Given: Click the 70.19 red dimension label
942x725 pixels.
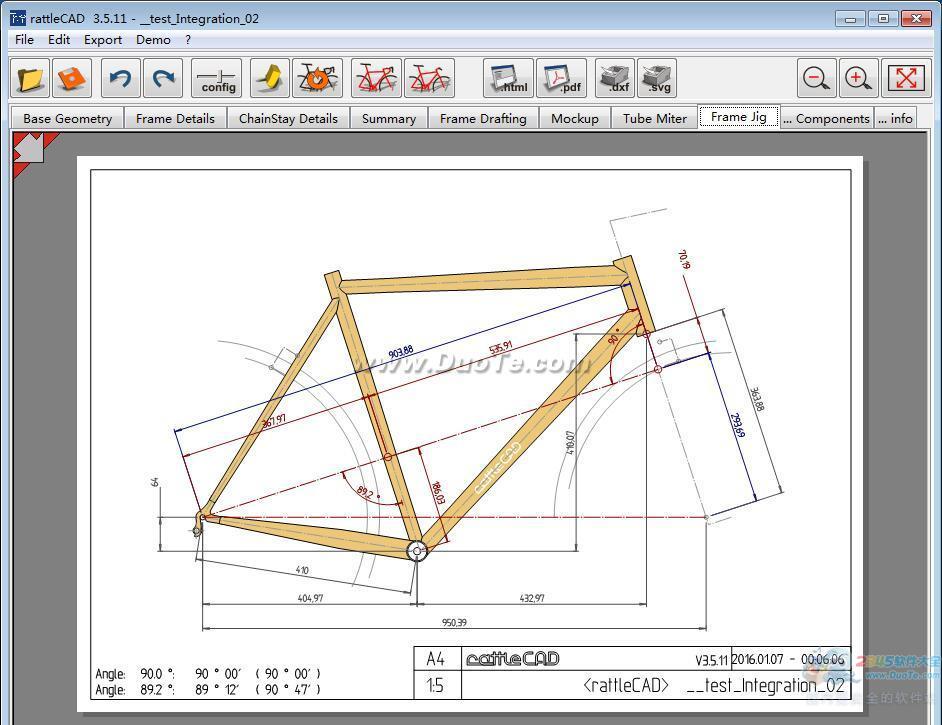Looking at the screenshot, I should (684, 259).
